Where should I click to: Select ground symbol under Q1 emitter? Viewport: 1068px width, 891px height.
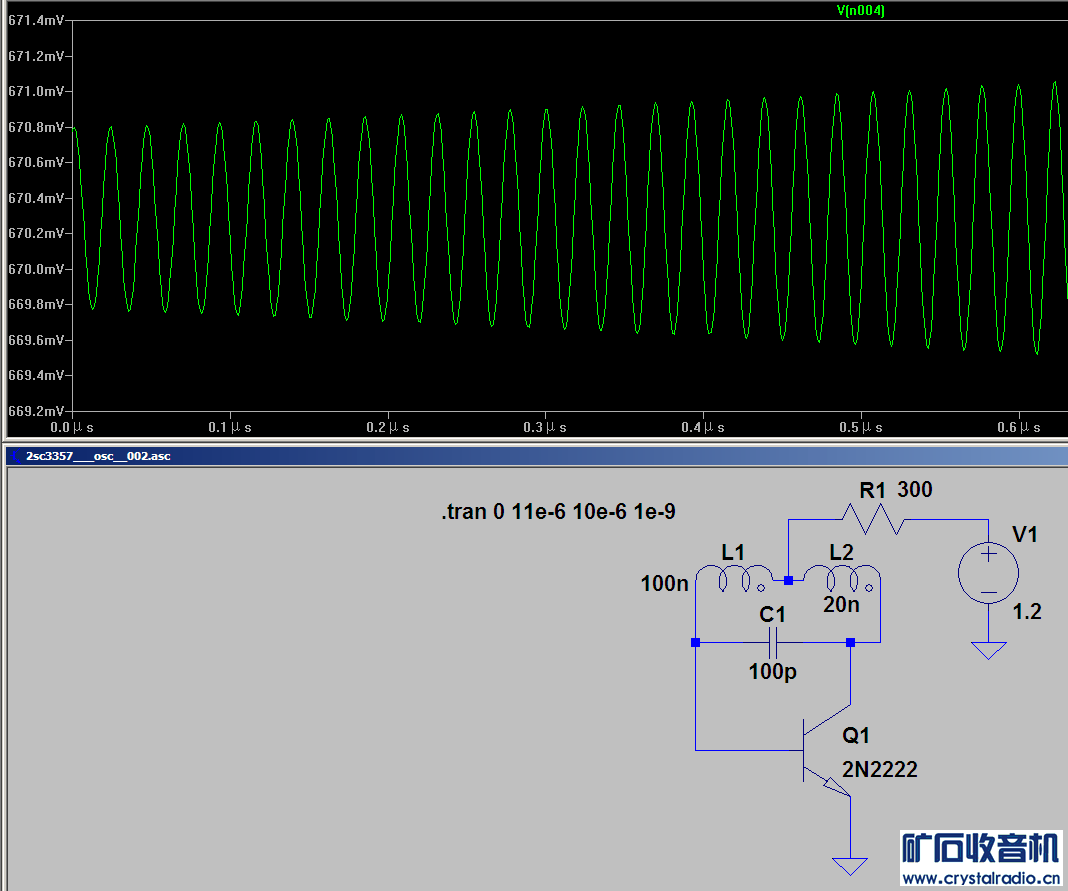click(x=850, y=865)
